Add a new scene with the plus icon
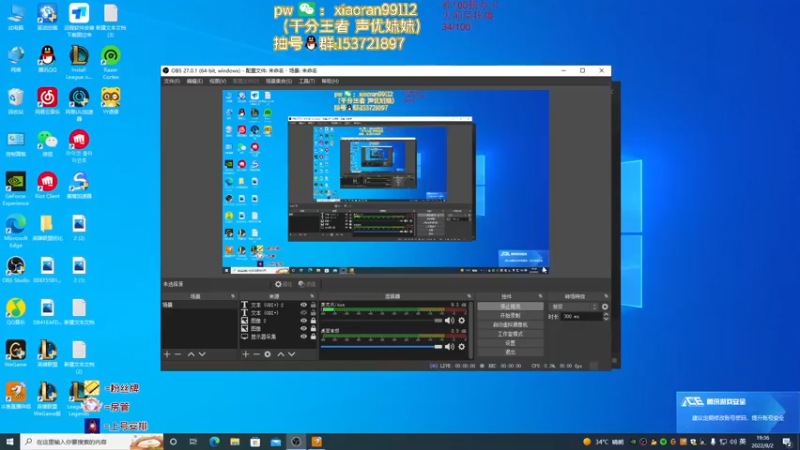The image size is (800, 450). click(167, 354)
